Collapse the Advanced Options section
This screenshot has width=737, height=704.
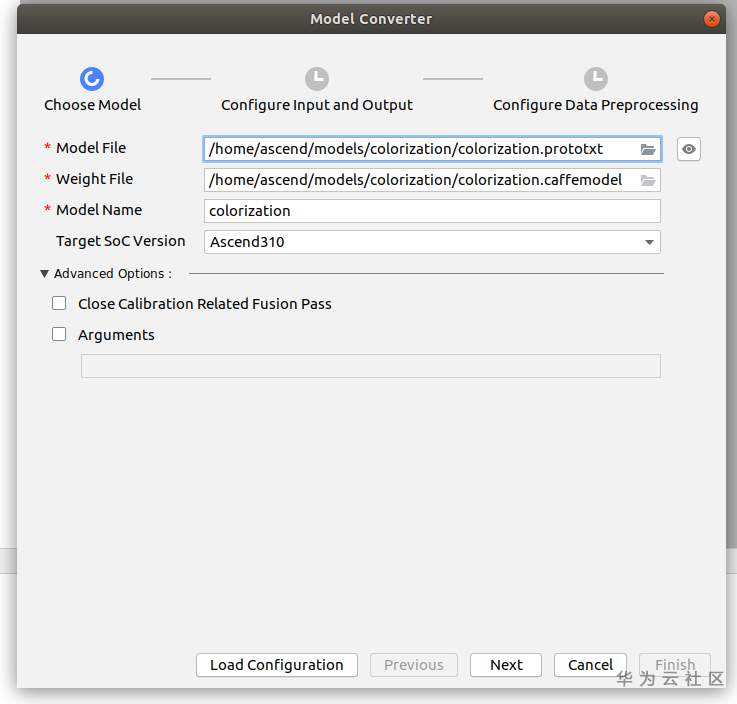[x=45, y=273]
